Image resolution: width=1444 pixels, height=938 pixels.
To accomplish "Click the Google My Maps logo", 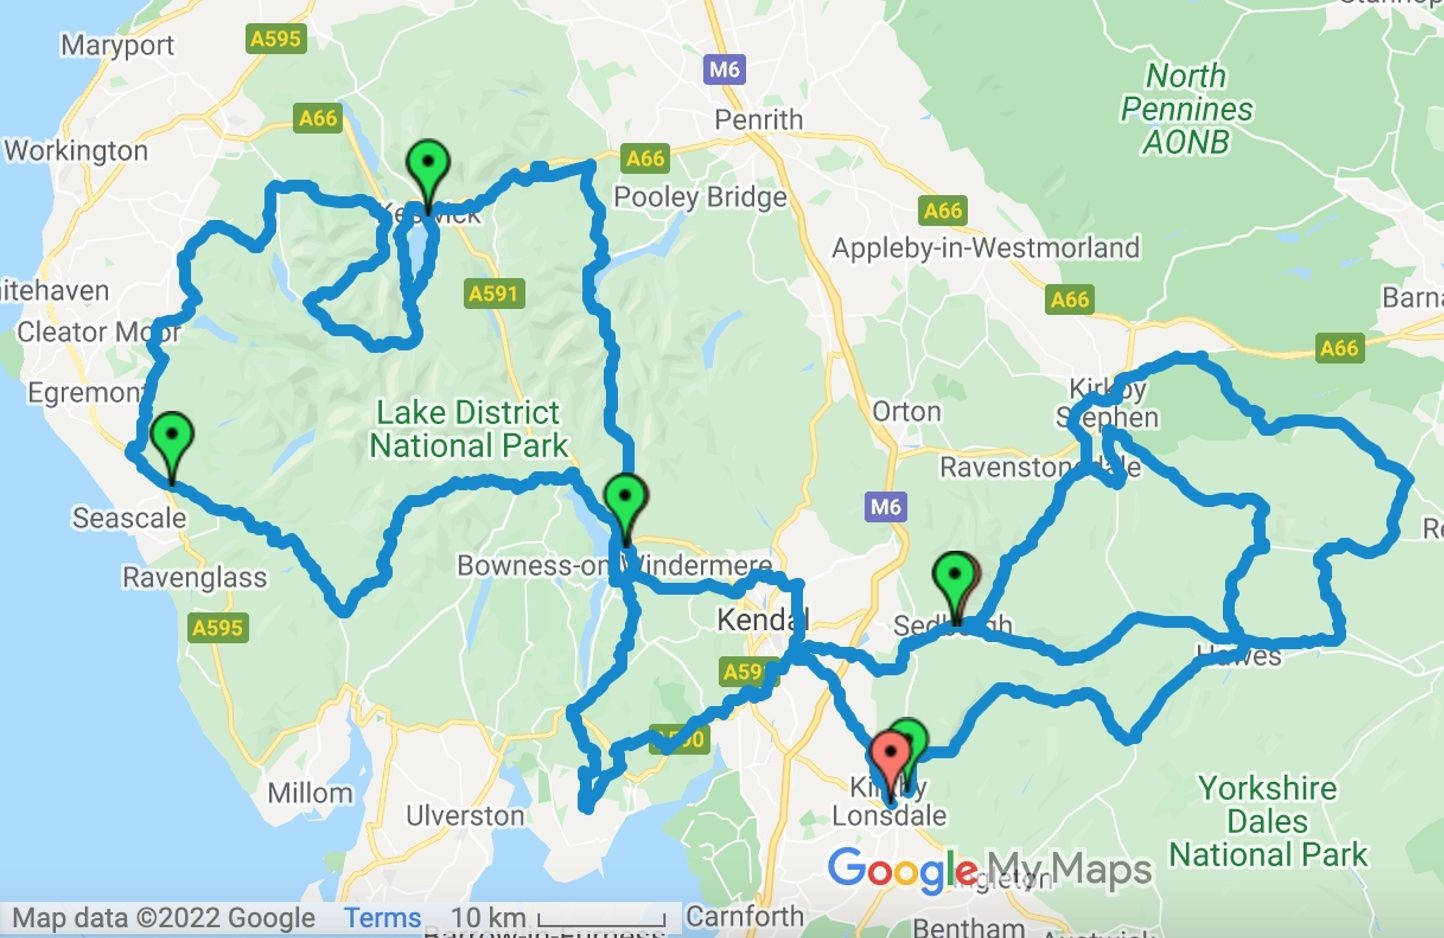I will coord(990,870).
